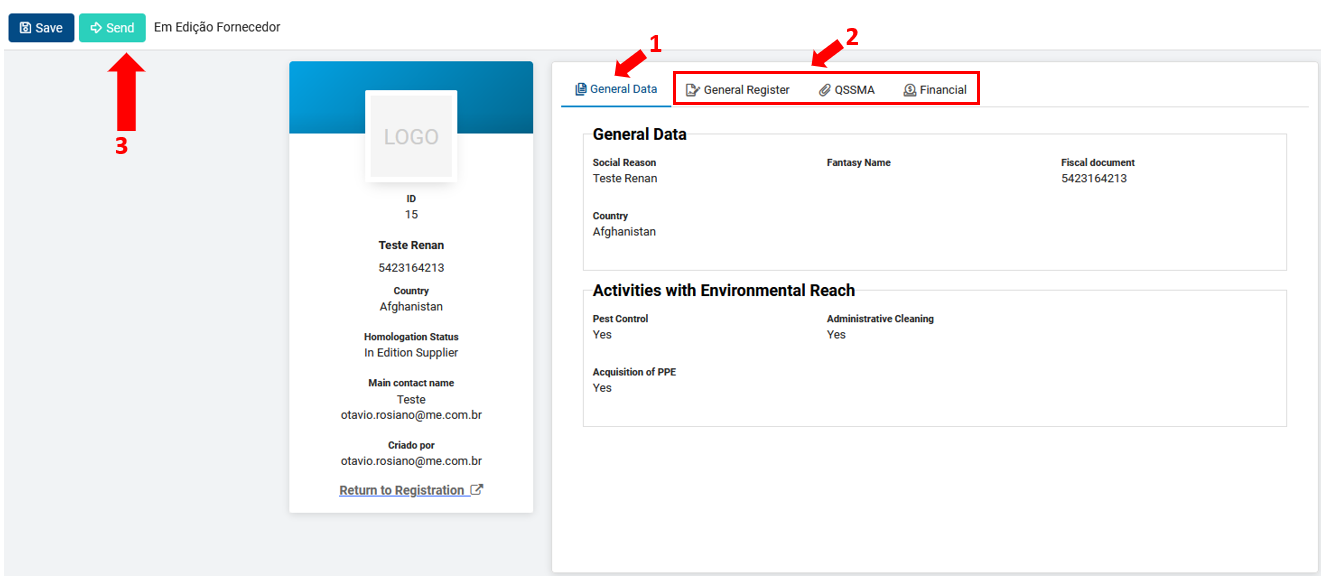1321x576 pixels.
Task: Click the Save button
Action: coord(41,28)
